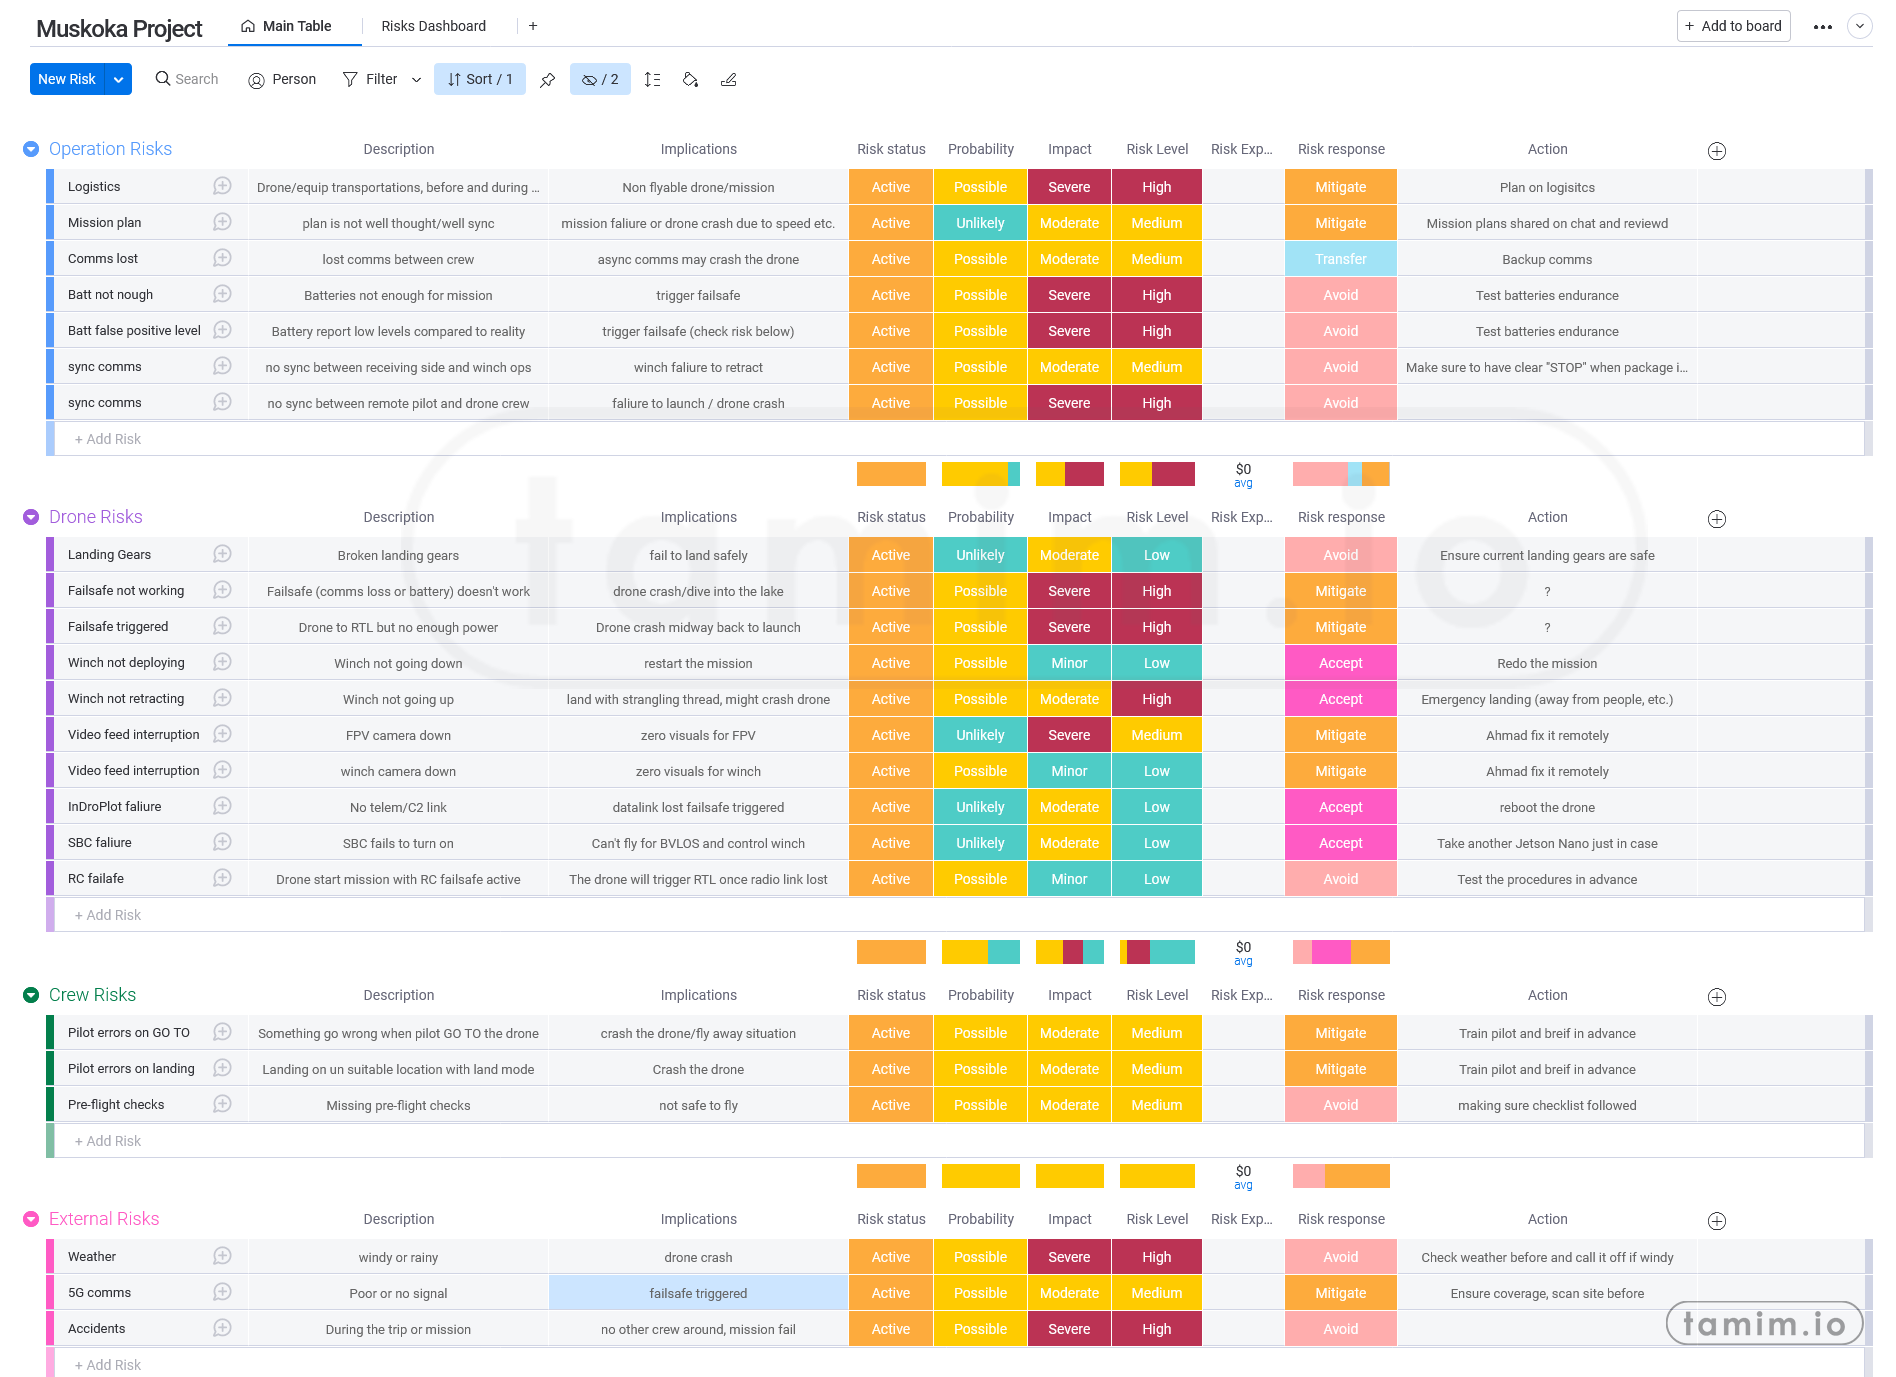Click the Operation Risks risk response summary bar
The height and width of the screenshot is (1377, 1896).
(1341, 474)
